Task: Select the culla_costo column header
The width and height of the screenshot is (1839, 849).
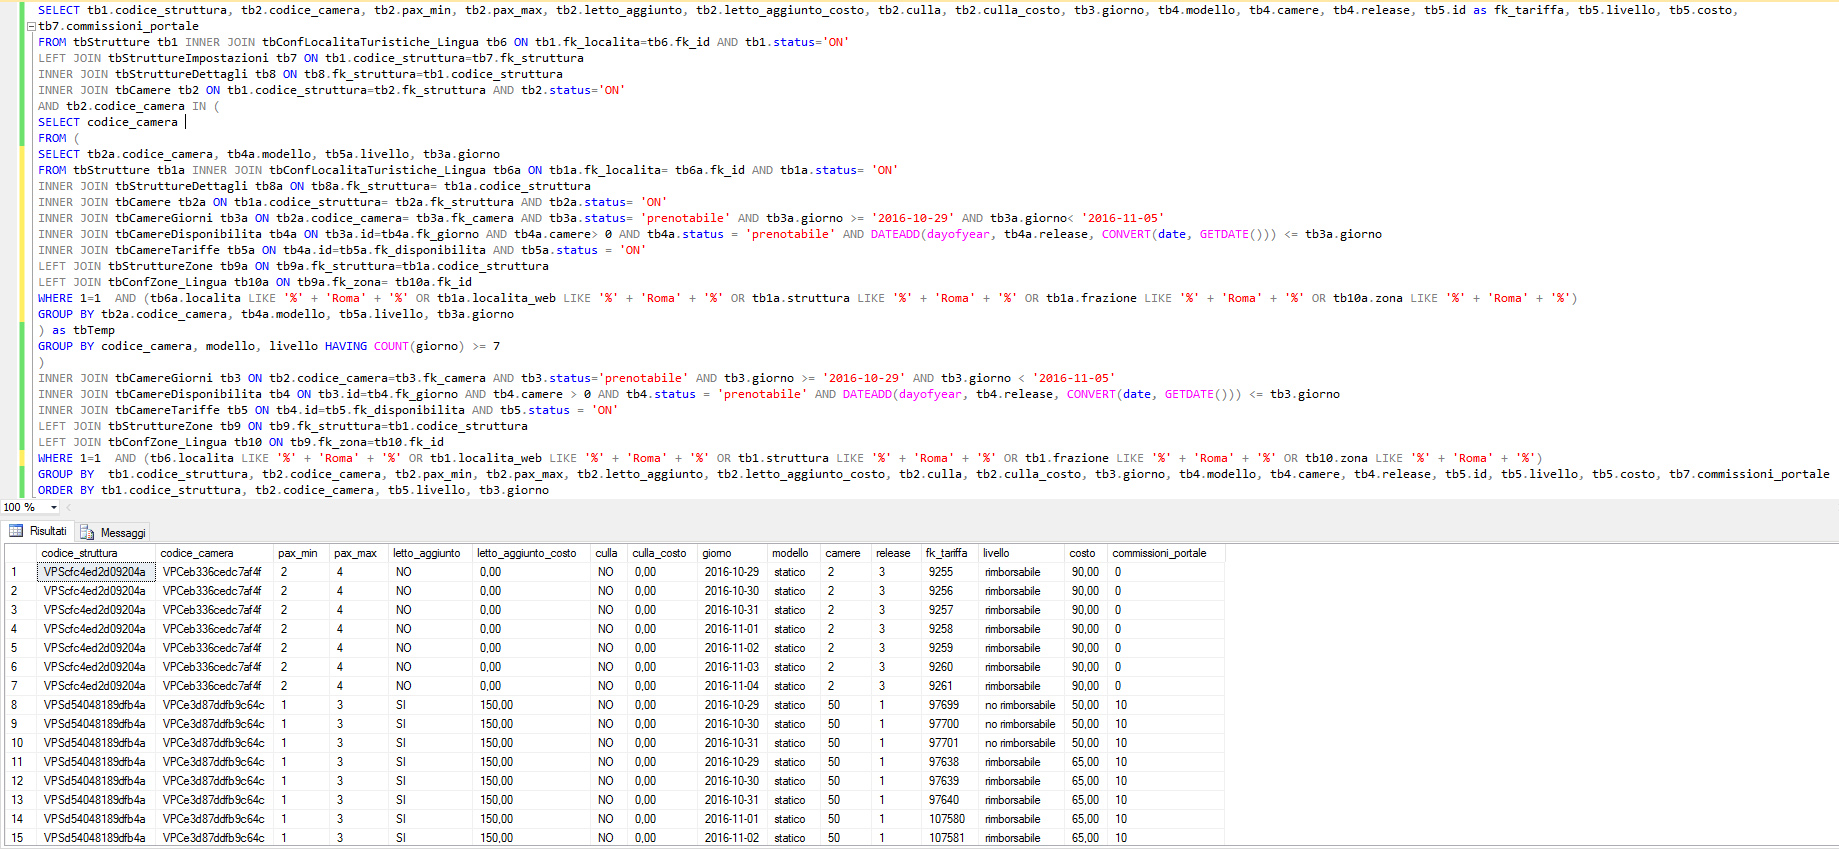Action: [663, 553]
